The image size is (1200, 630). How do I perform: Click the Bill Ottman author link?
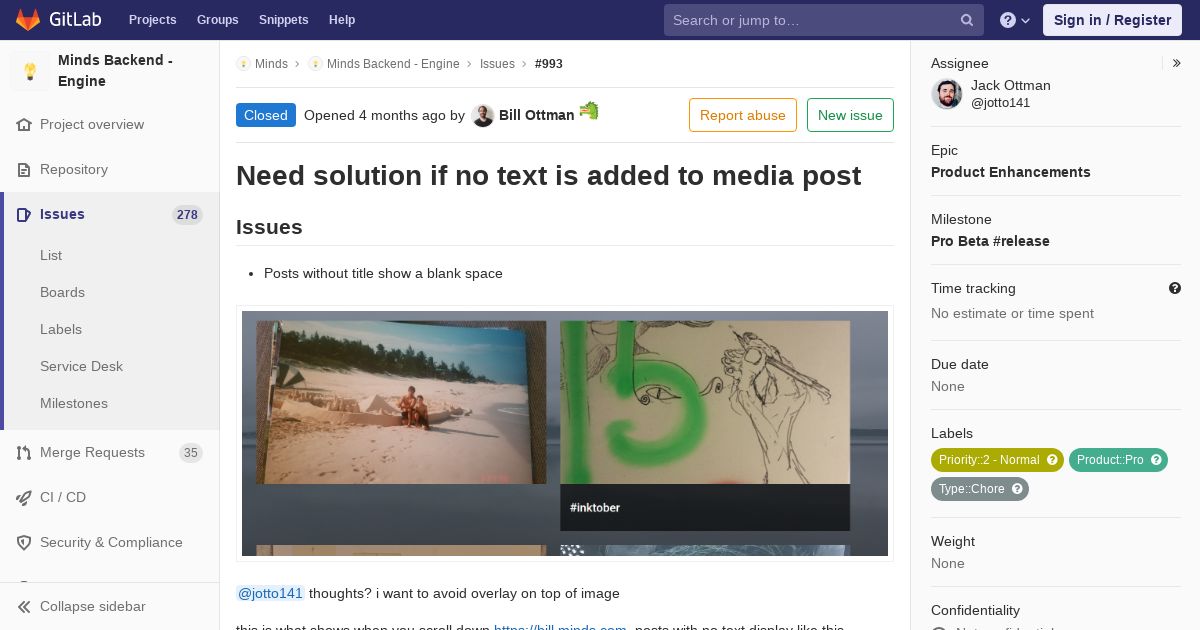(x=536, y=115)
